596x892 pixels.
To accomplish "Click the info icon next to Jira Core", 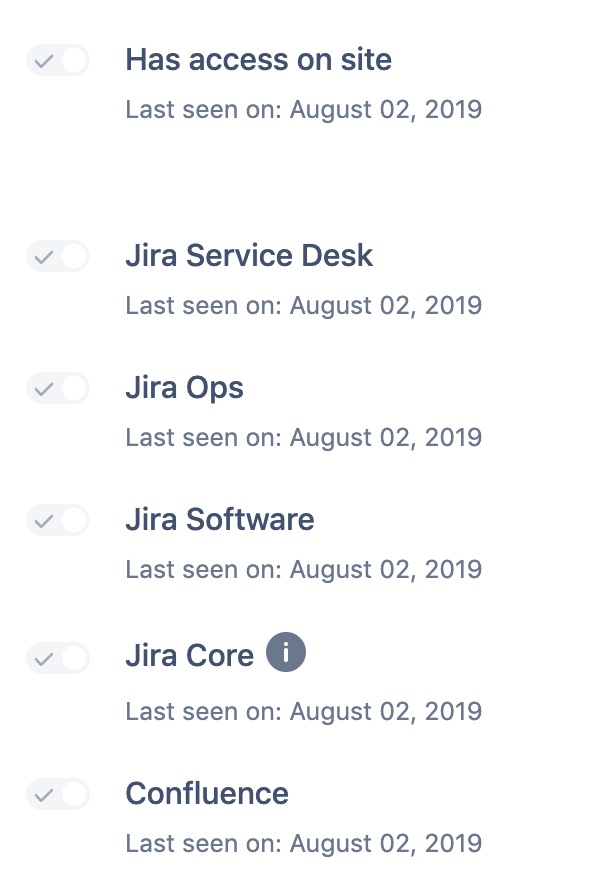I will [x=285, y=653].
